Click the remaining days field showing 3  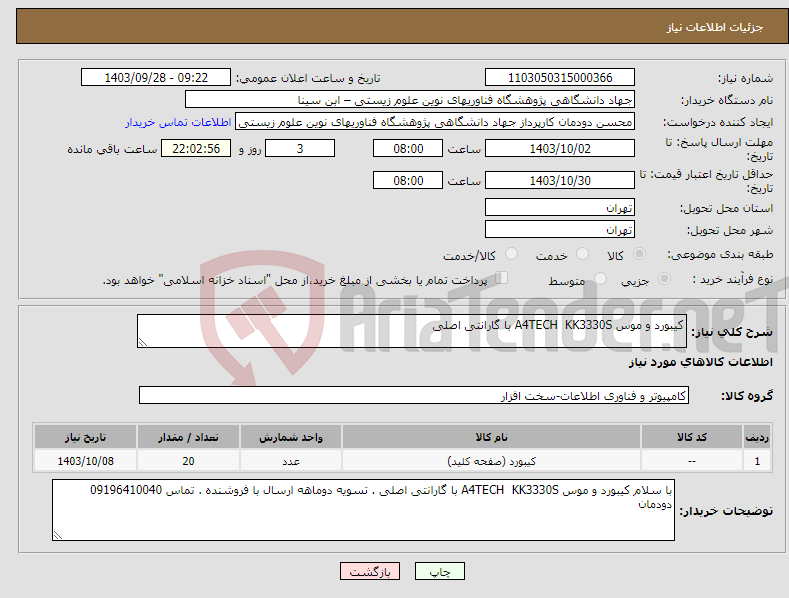(x=300, y=148)
